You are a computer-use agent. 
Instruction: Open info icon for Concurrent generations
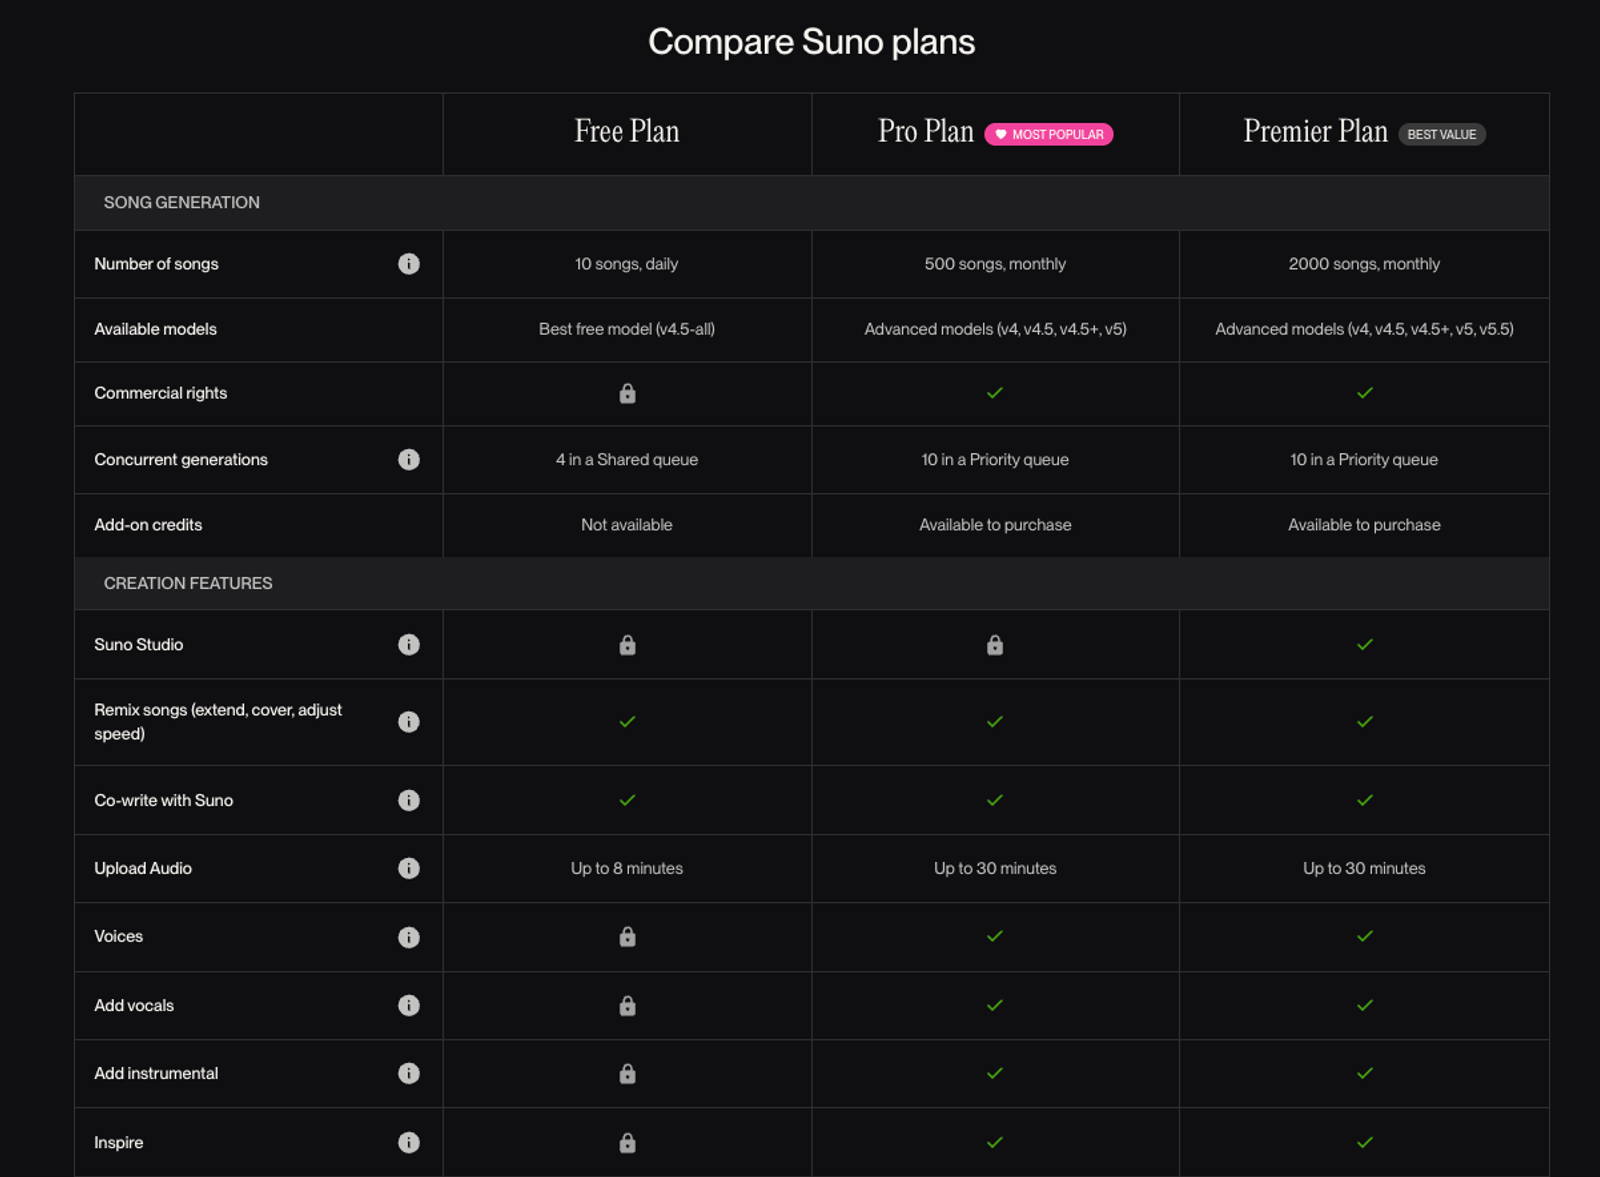click(409, 460)
